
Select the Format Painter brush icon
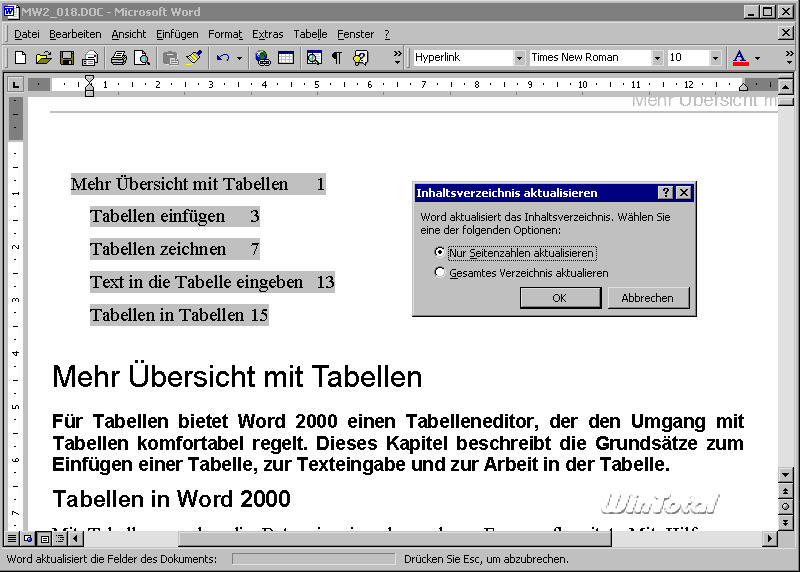click(x=194, y=58)
